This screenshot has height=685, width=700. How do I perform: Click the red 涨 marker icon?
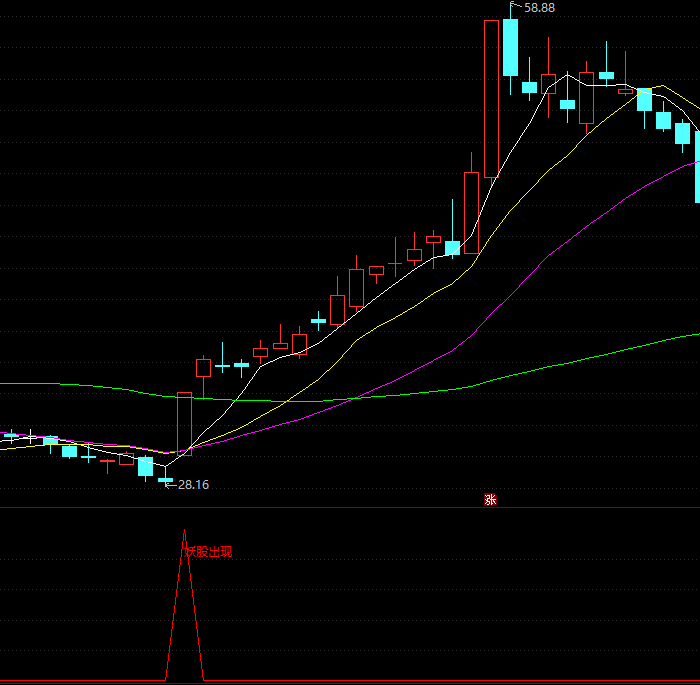click(x=490, y=499)
